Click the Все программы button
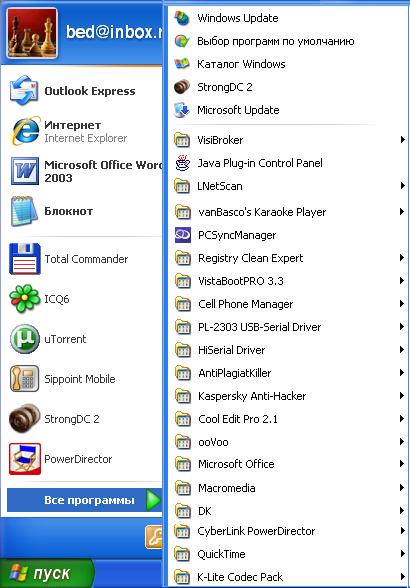This screenshot has width=410, height=588. click(x=85, y=500)
